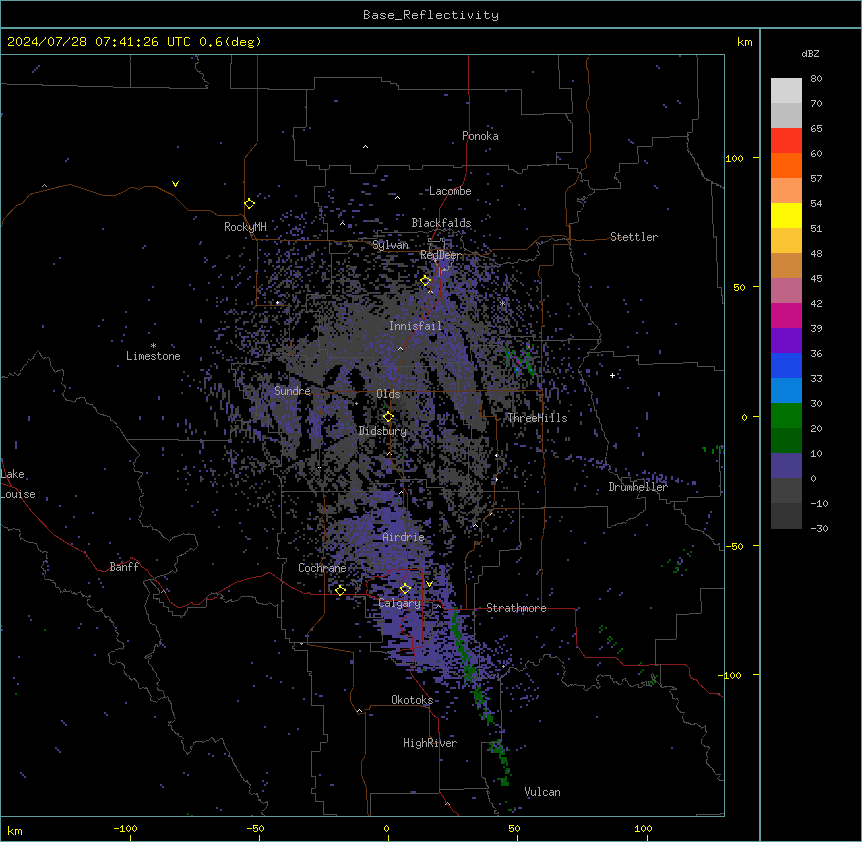Click the Sylvan label

[390, 245]
